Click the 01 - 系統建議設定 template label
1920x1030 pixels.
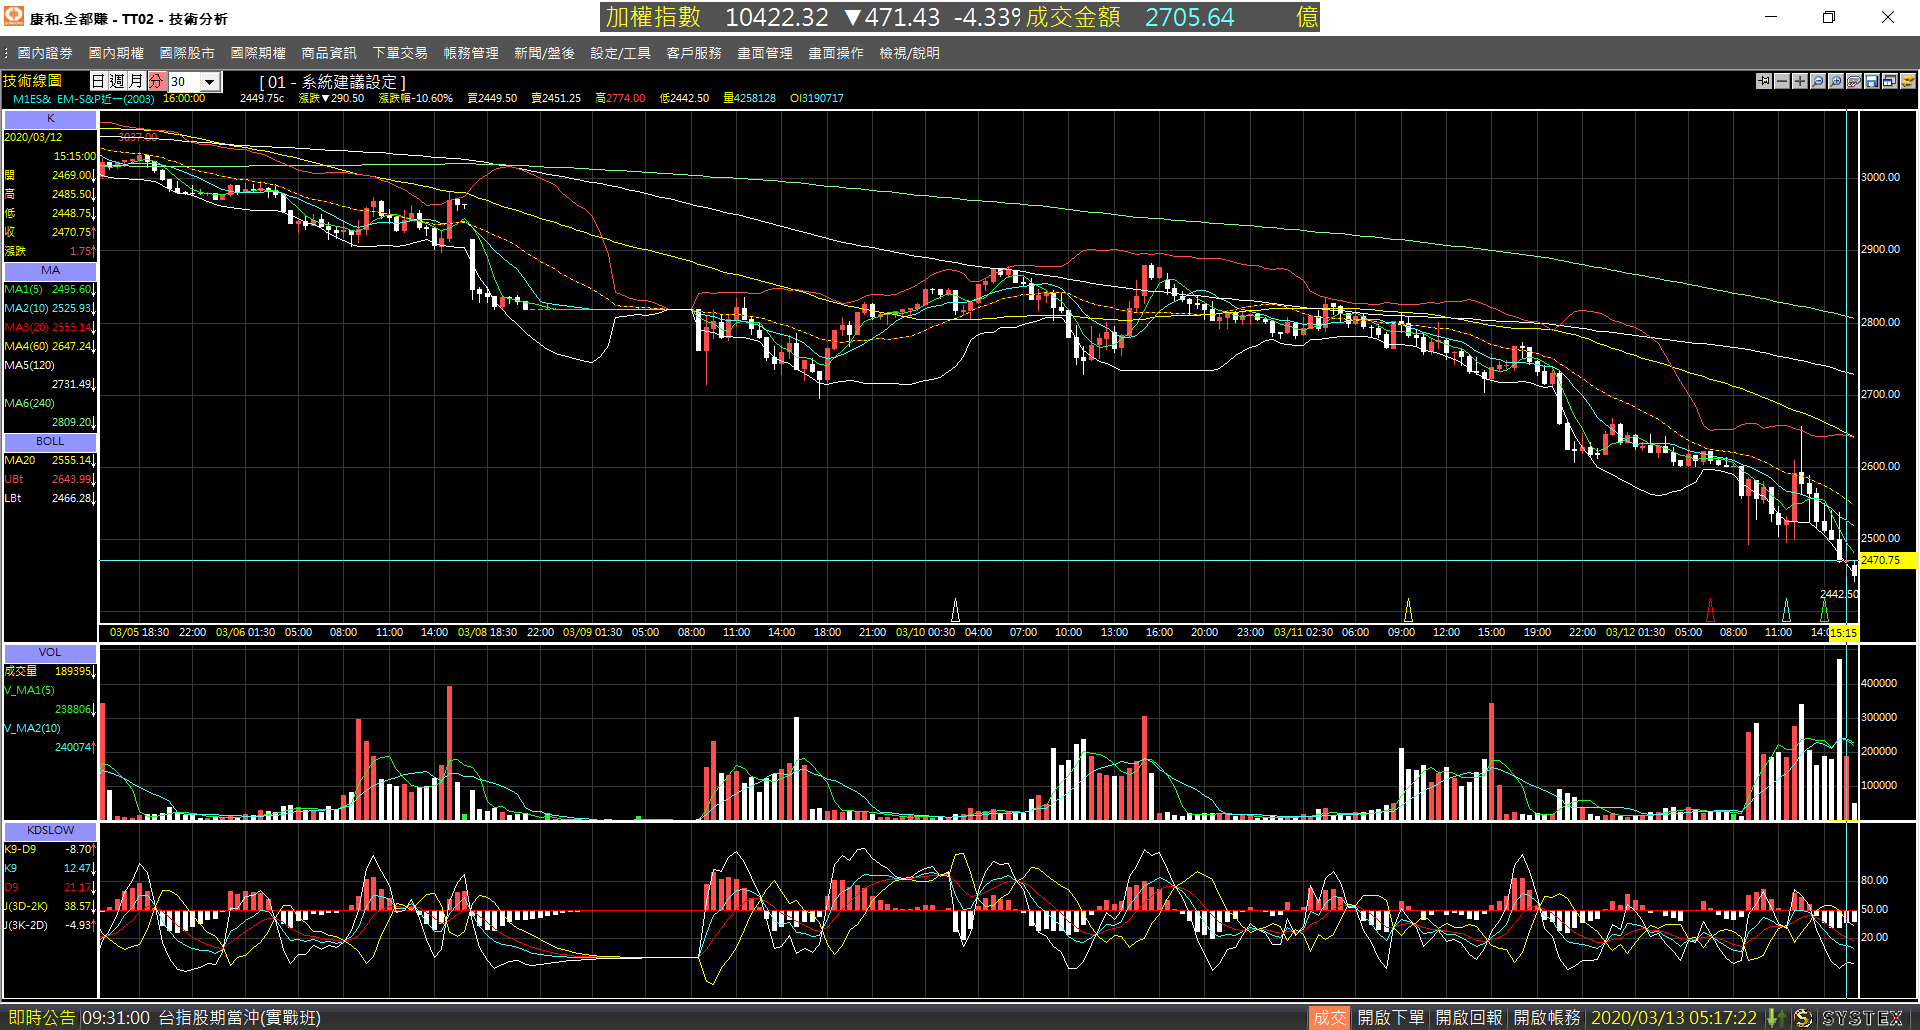[x=333, y=82]
